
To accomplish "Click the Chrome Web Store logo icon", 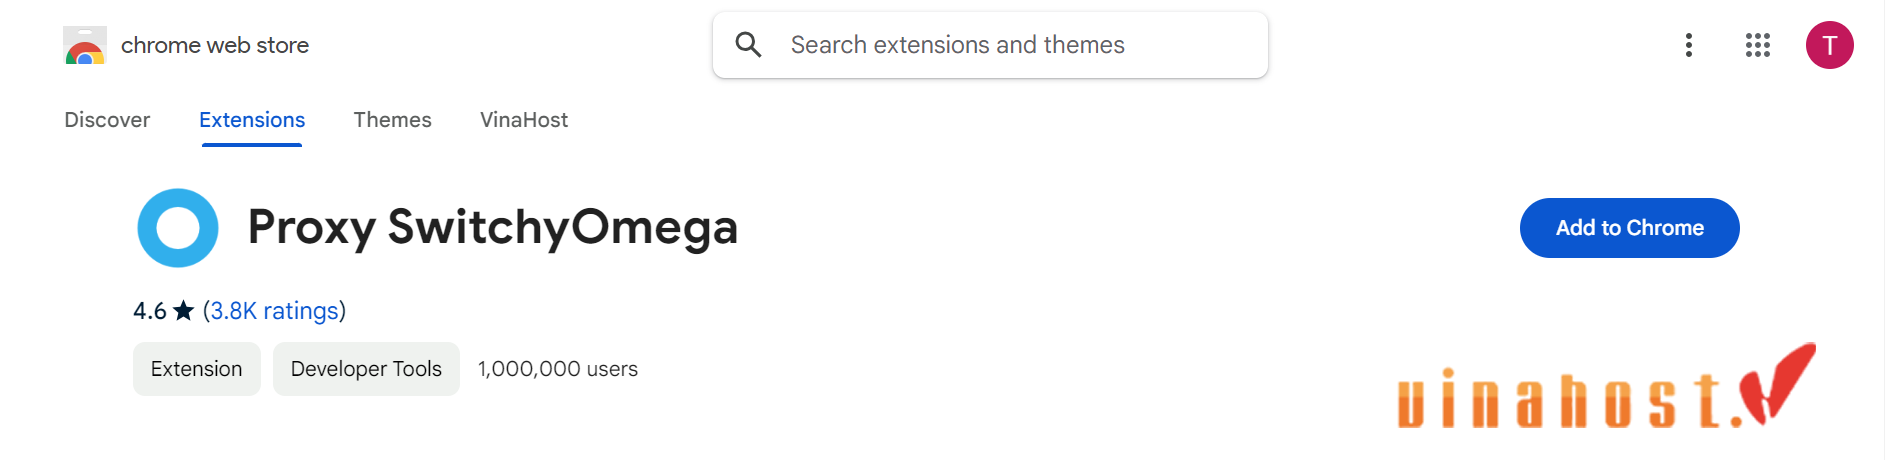I will pos(85,45).
